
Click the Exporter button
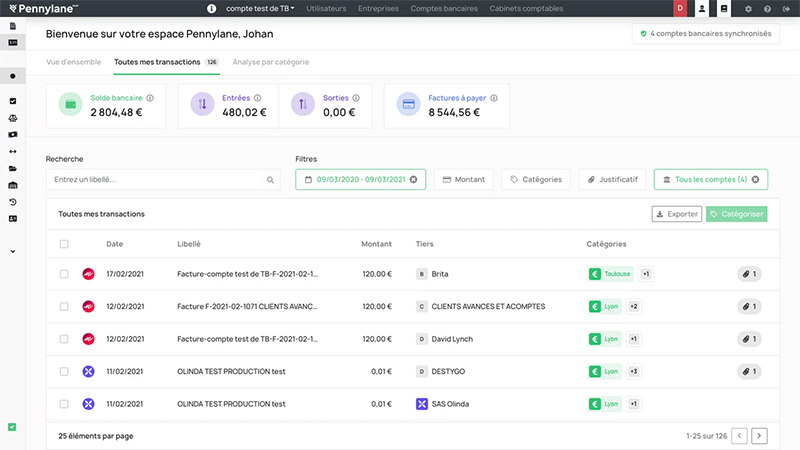[x=676, y=214]
